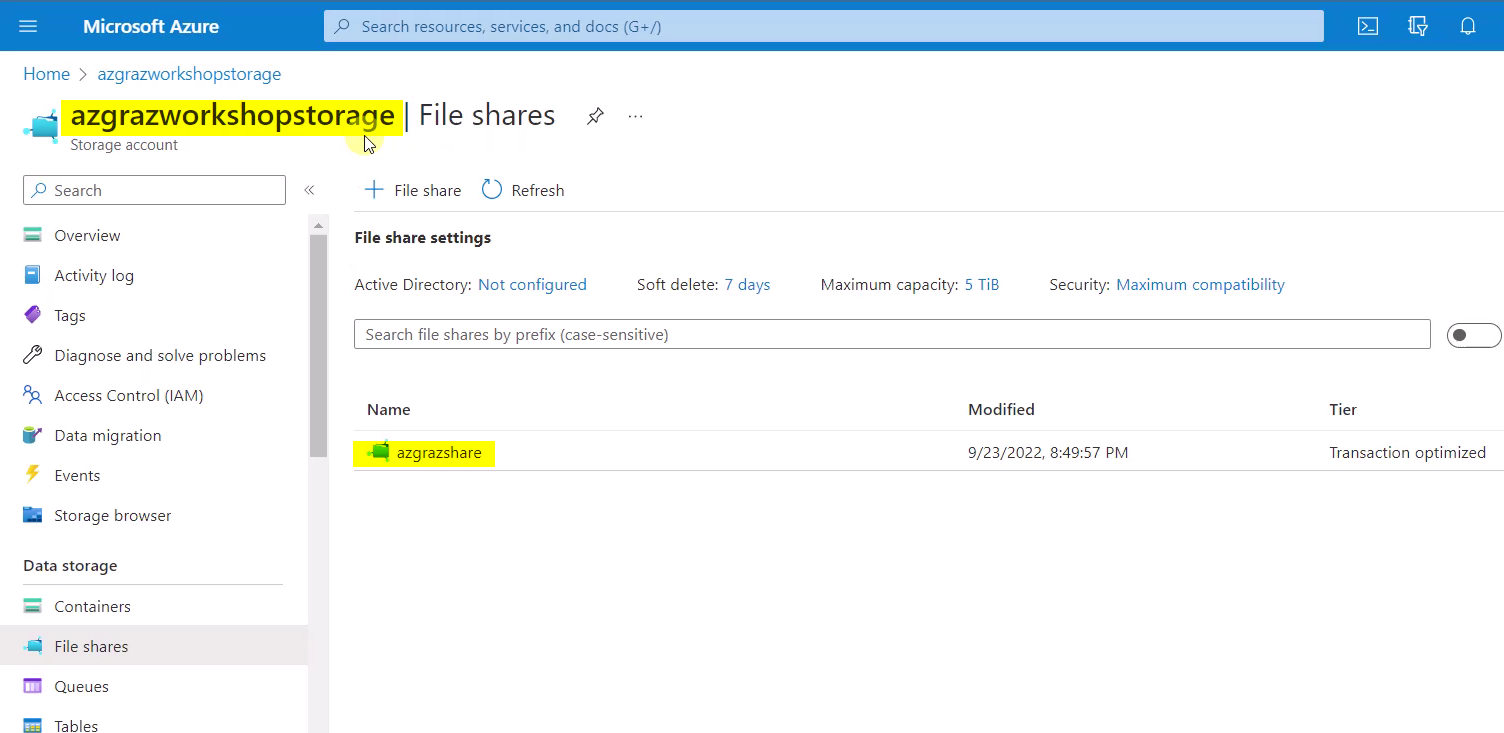
Task: Click the Name column header
Action: 389,409
